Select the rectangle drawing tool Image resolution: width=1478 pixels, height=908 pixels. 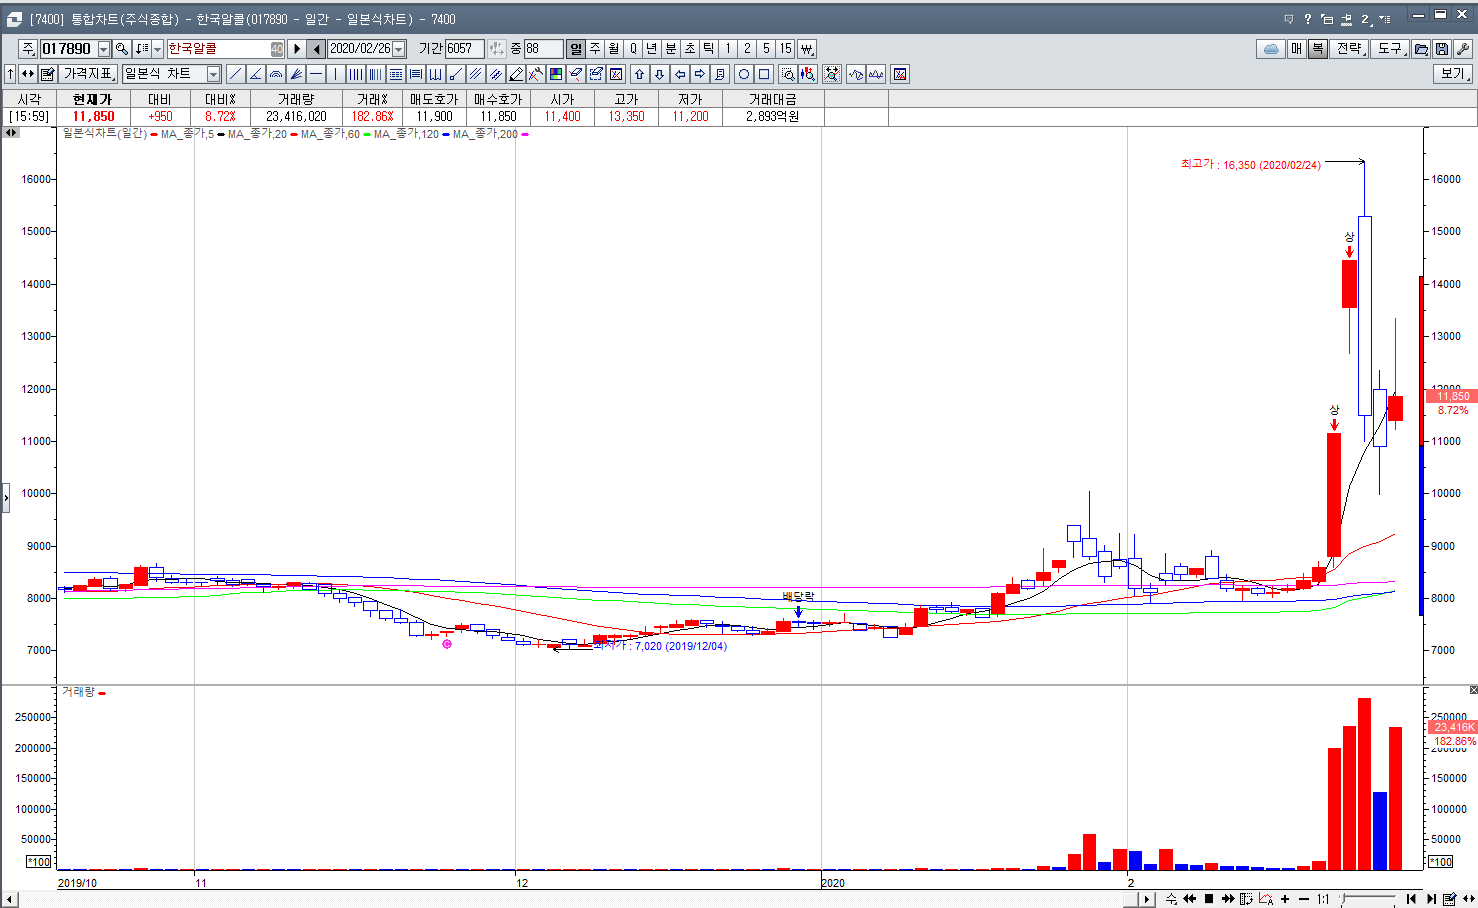[764, 74]
